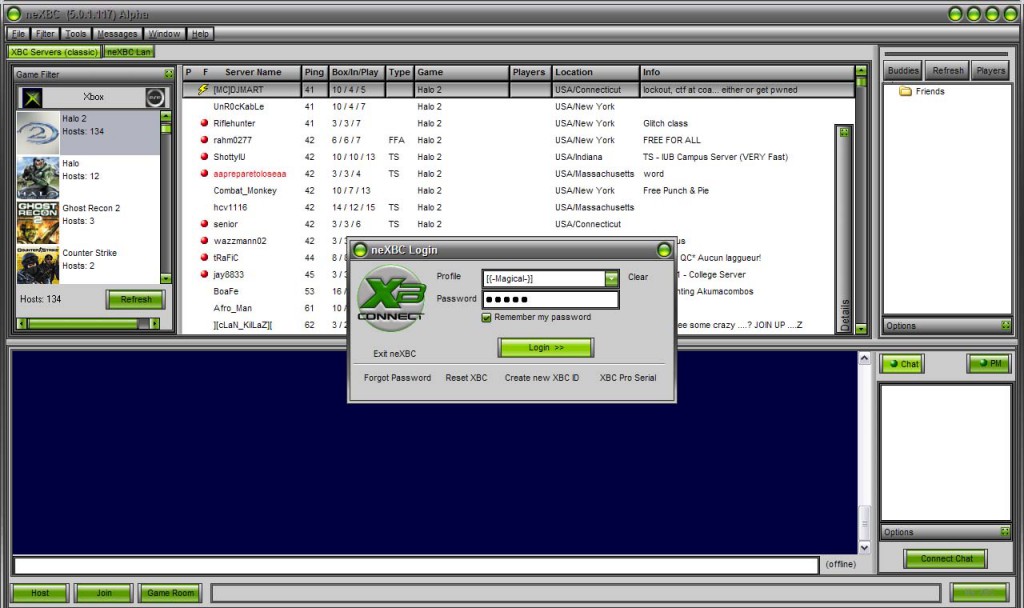Expand the Game Filter panel toggle icon
Image resolution: width=1024 pixels, height=608 pixels.
(x=168, y=74)
